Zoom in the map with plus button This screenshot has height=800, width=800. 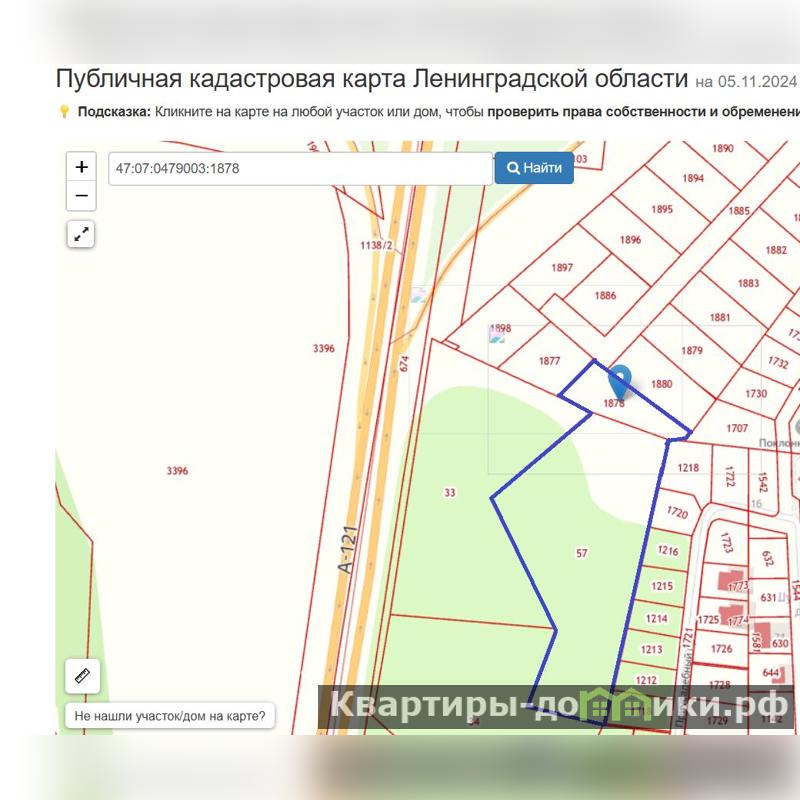pos(81,167)
